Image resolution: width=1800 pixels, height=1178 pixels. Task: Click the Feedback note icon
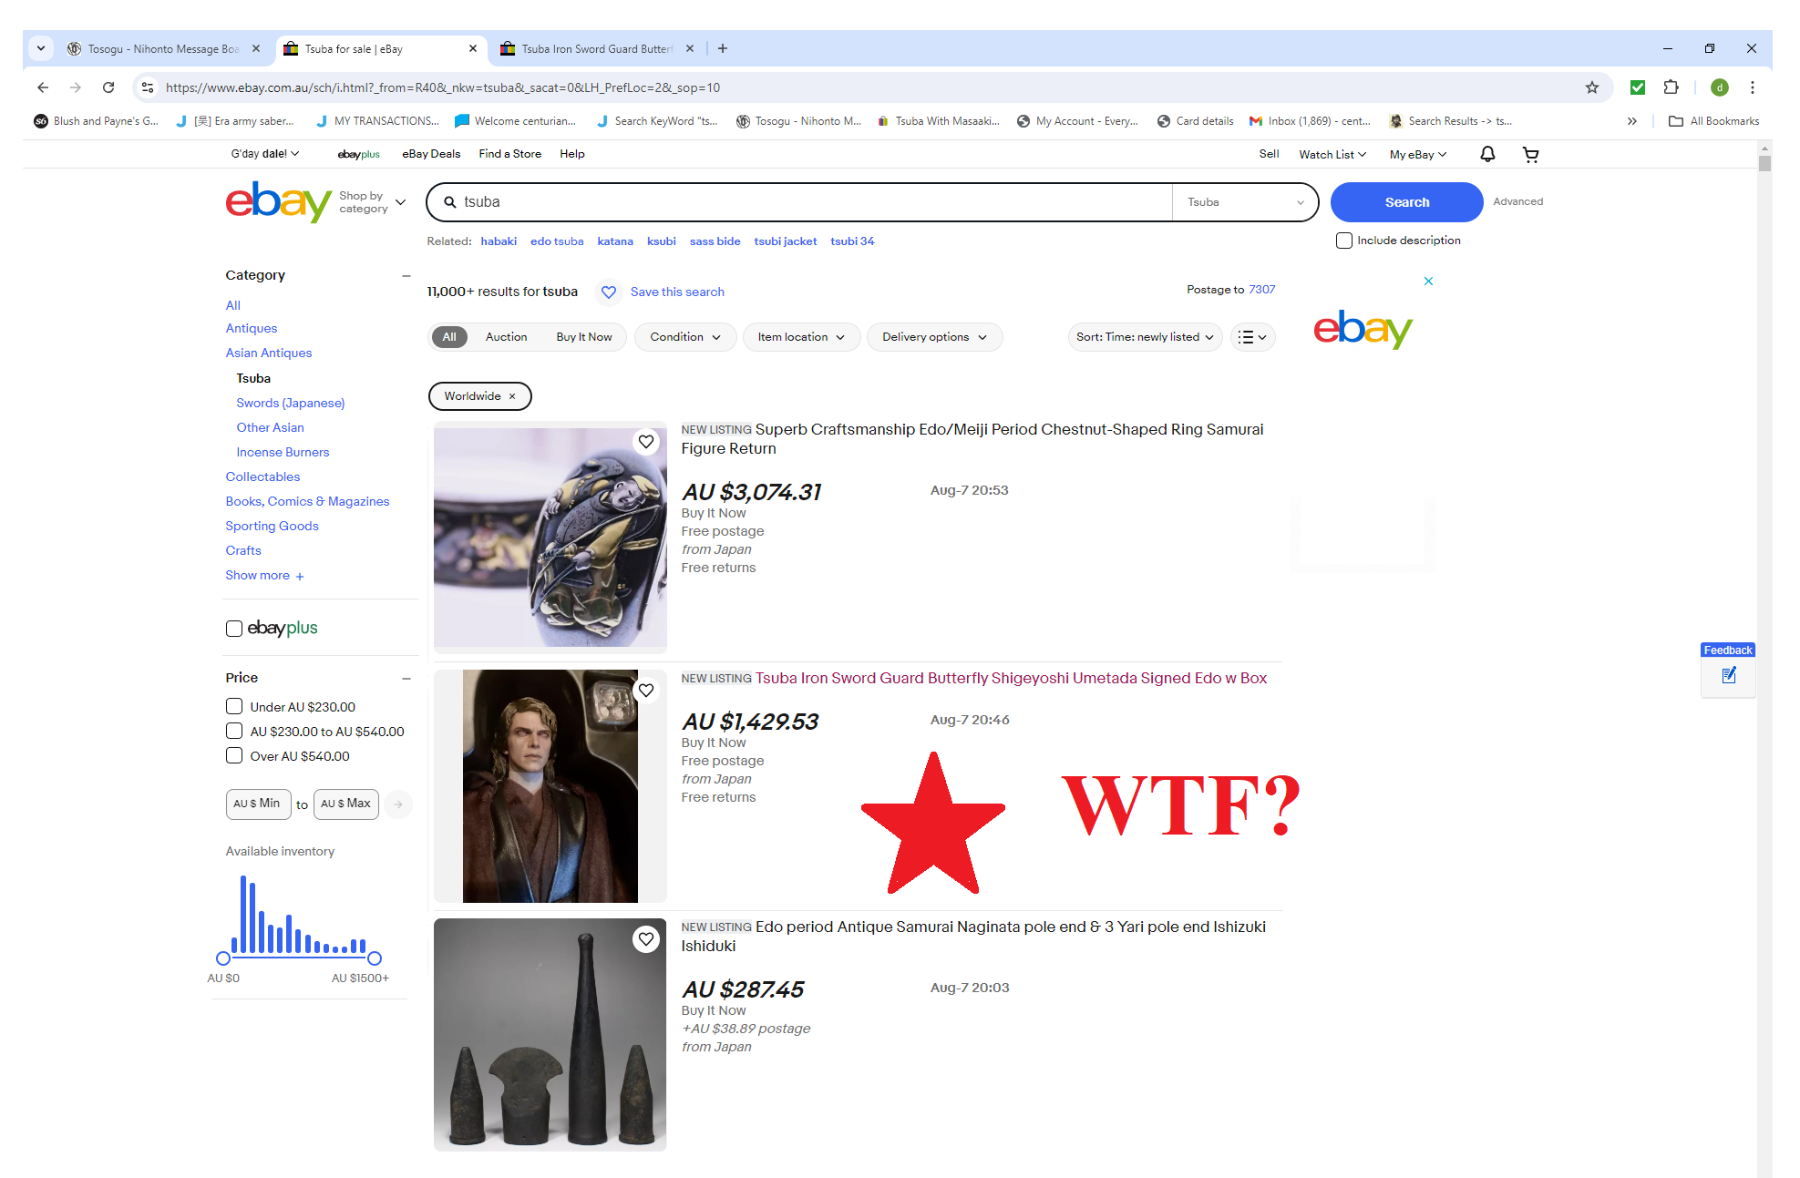1729,676
